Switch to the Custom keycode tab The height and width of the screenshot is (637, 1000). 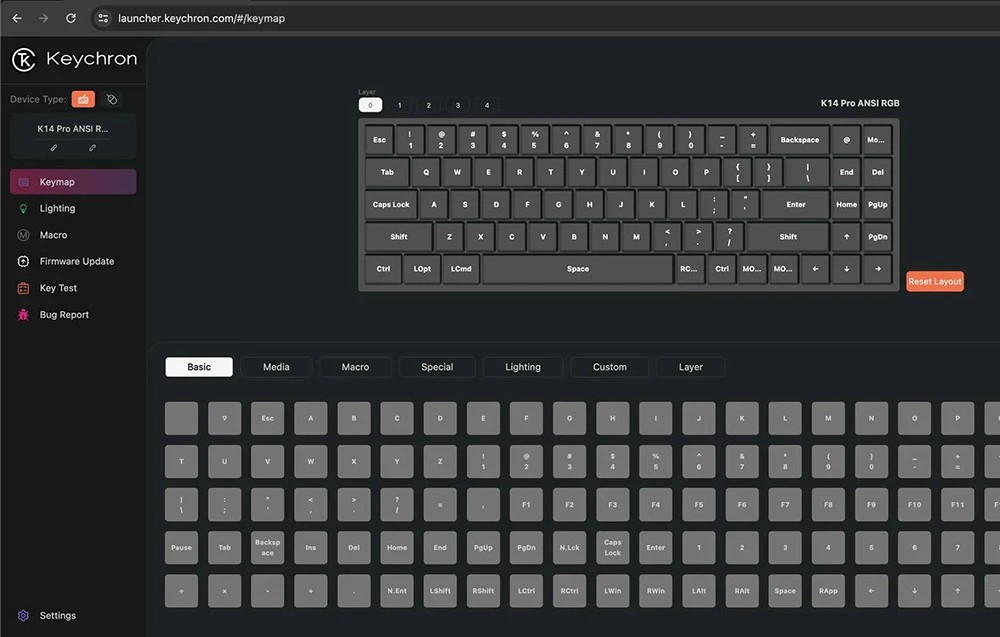click(610, 367)
